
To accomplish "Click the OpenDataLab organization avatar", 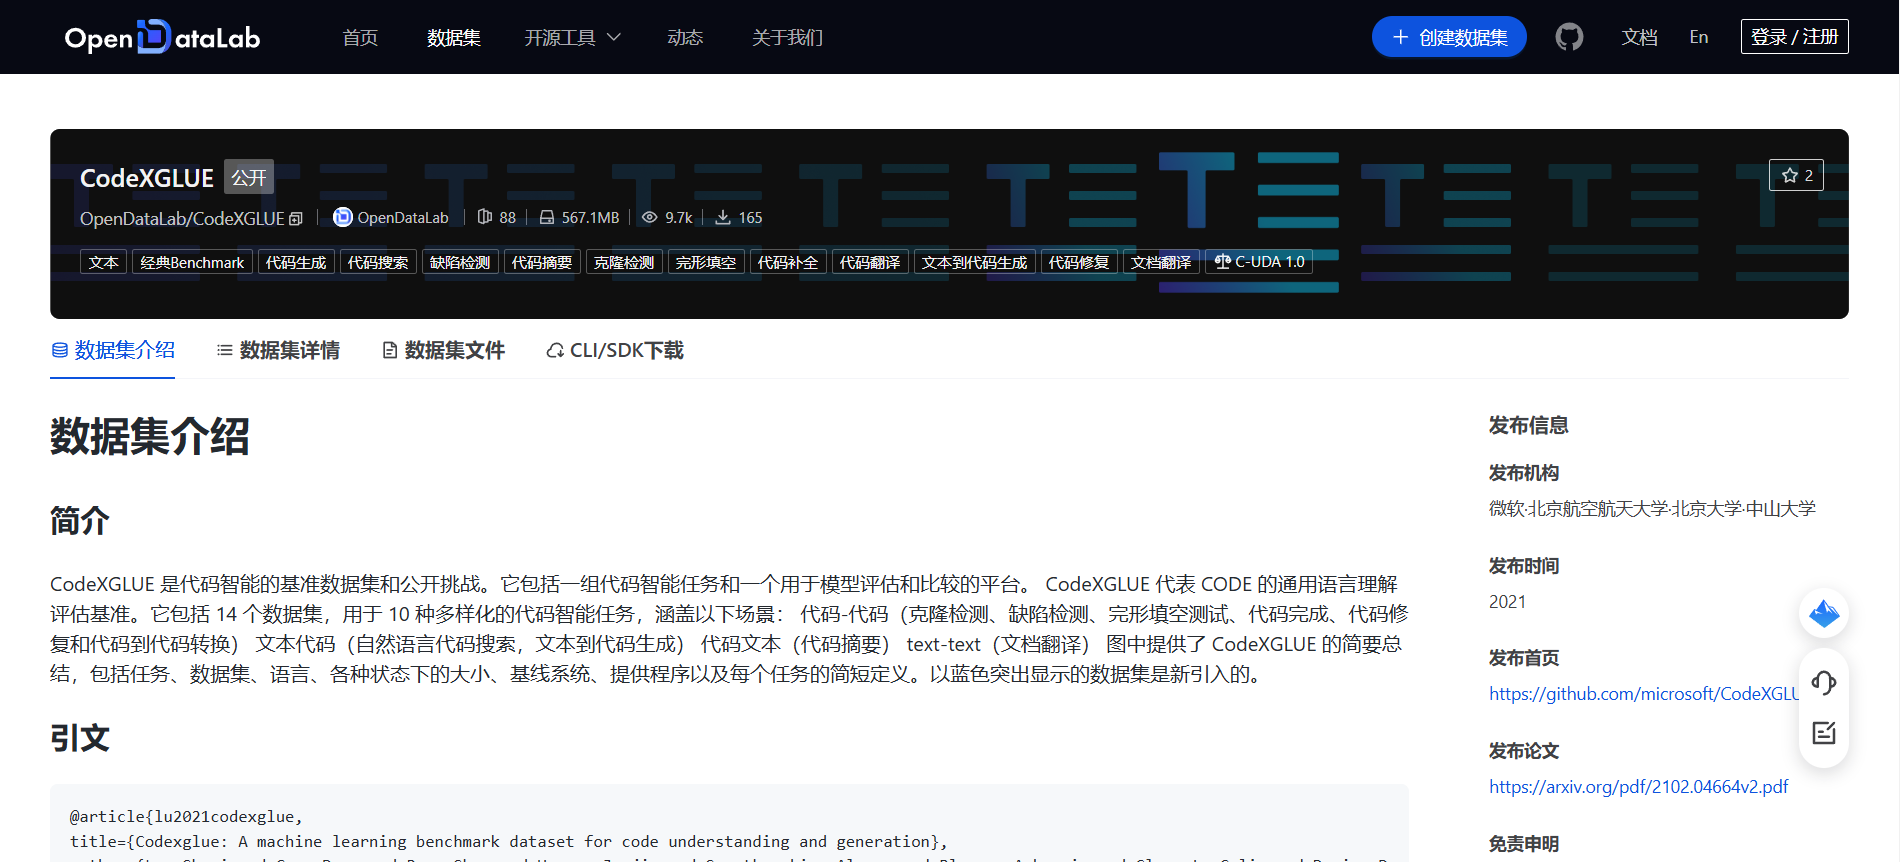I will 342,217.
